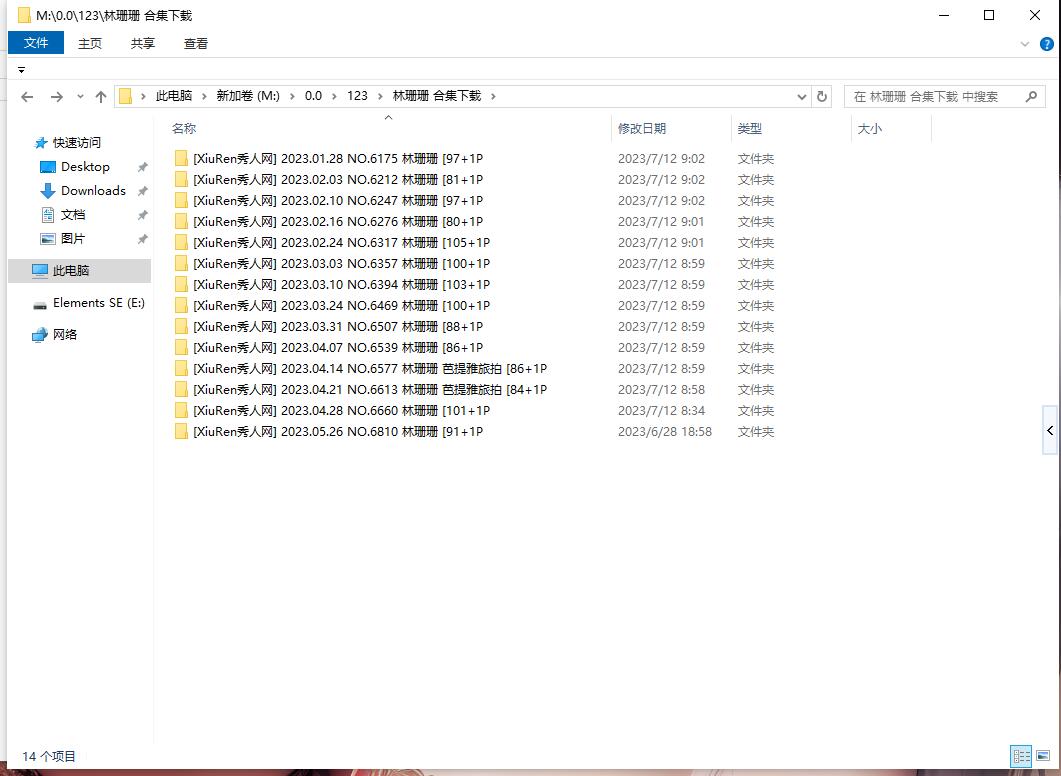This screenshot has width=1061, height=776.
Task: Click the magnifier icon in the search box
Action: point(1031,97)
